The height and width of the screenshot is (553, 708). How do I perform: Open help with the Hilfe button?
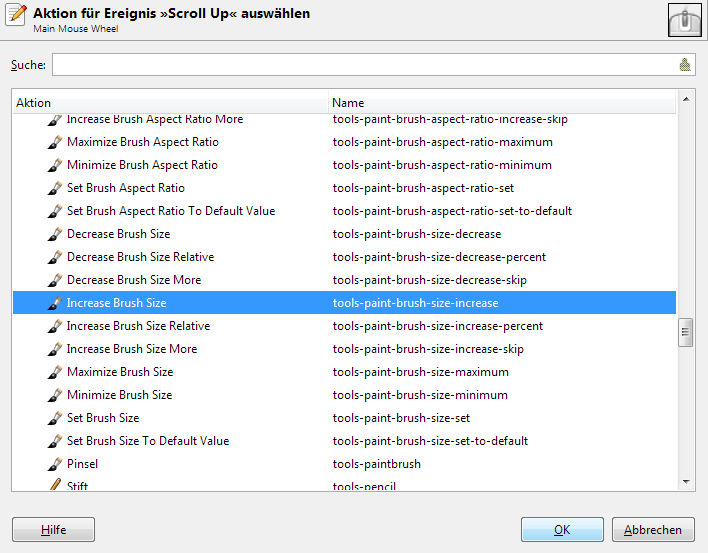click(53, 530)
